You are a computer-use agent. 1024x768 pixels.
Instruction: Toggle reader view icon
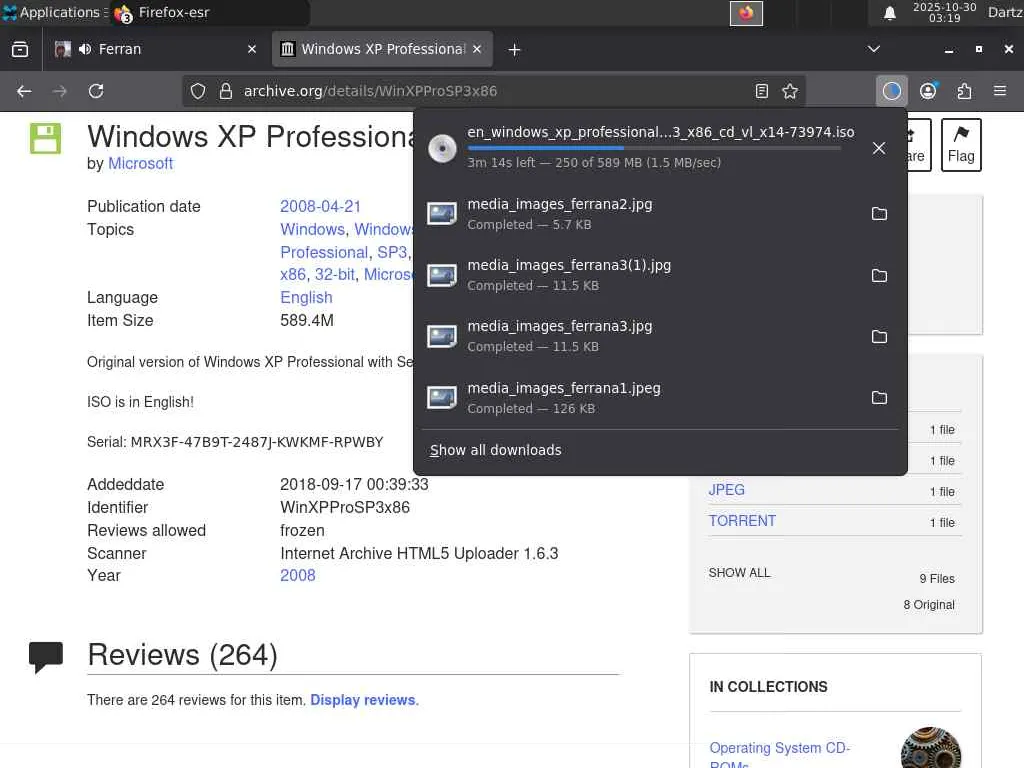761,91
